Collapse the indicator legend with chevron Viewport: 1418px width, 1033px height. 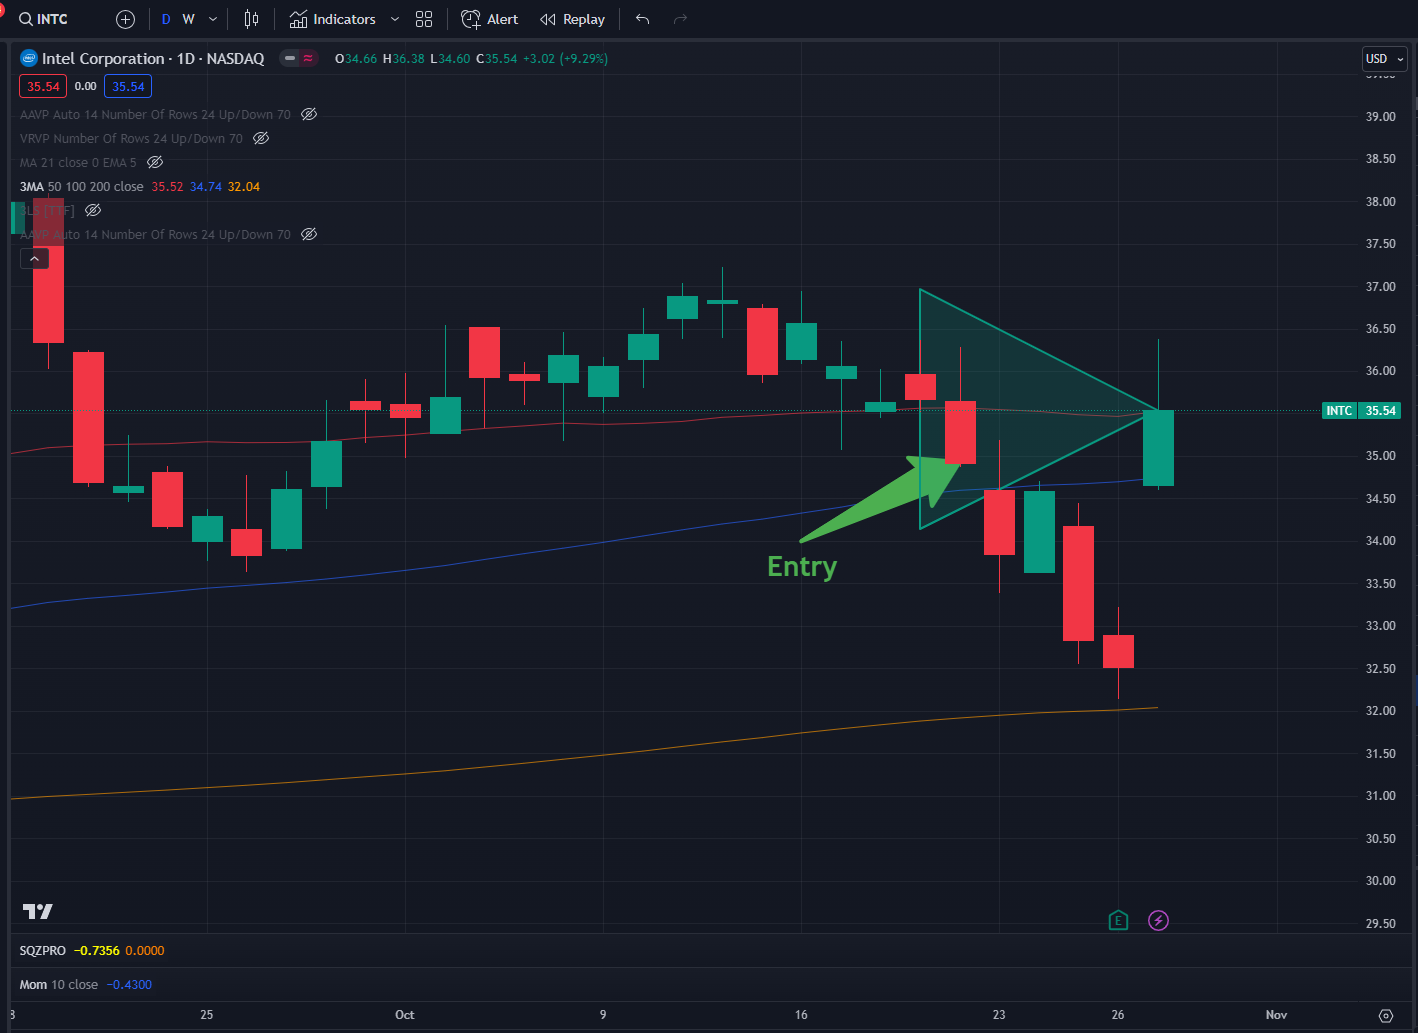point(34,259)
